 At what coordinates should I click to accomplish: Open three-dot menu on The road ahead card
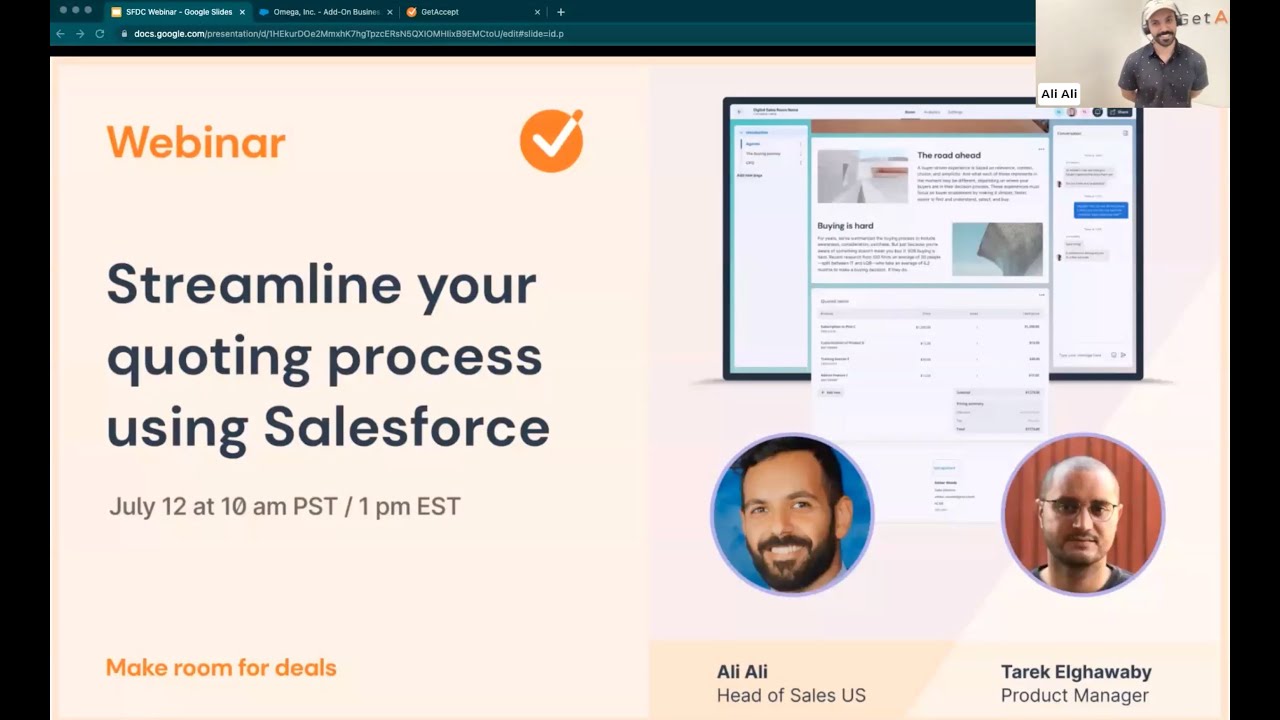point(1041,149)
